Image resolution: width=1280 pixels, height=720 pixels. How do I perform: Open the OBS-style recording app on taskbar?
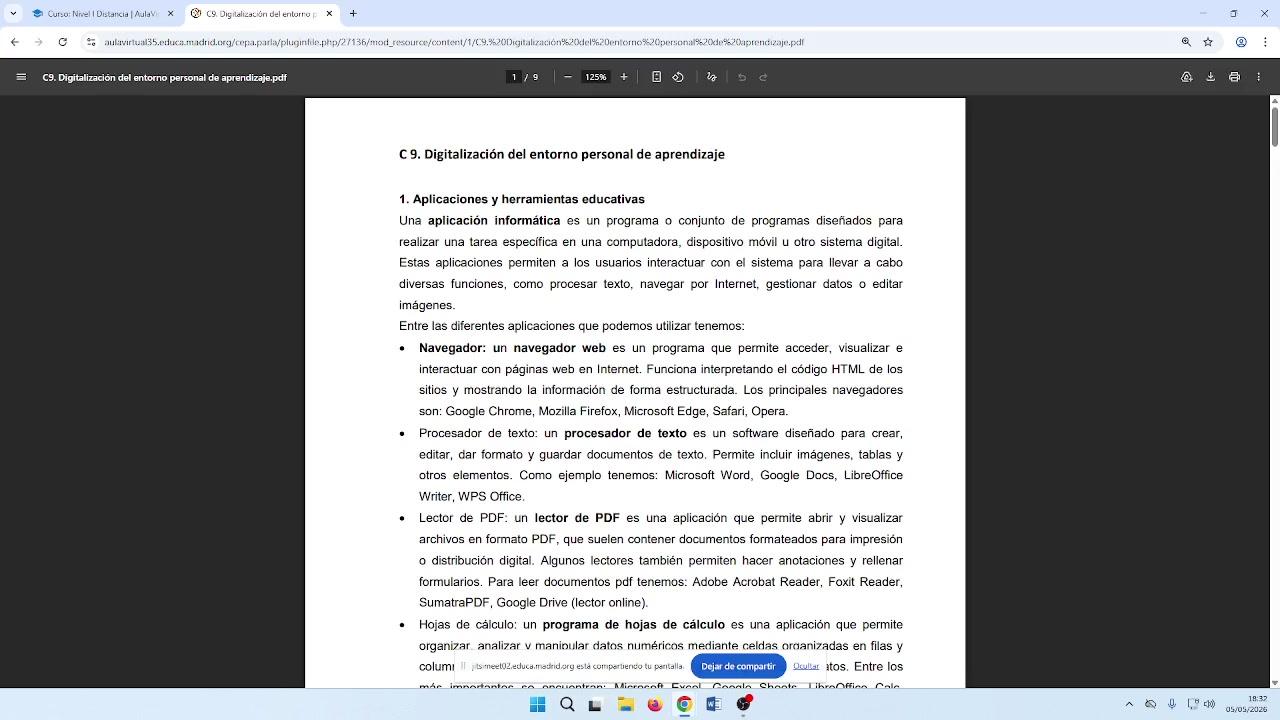(x=743, y=704)
